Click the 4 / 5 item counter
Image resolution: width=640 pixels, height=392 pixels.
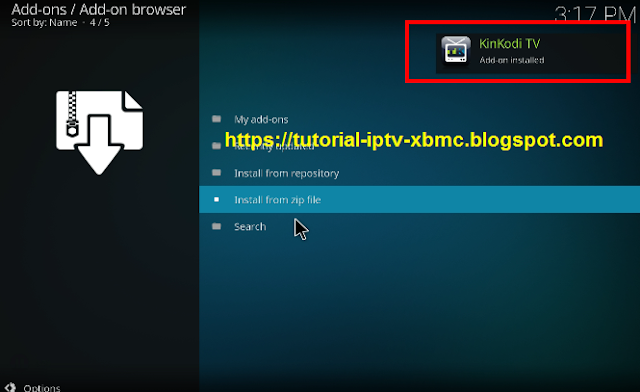coord(100,22)
